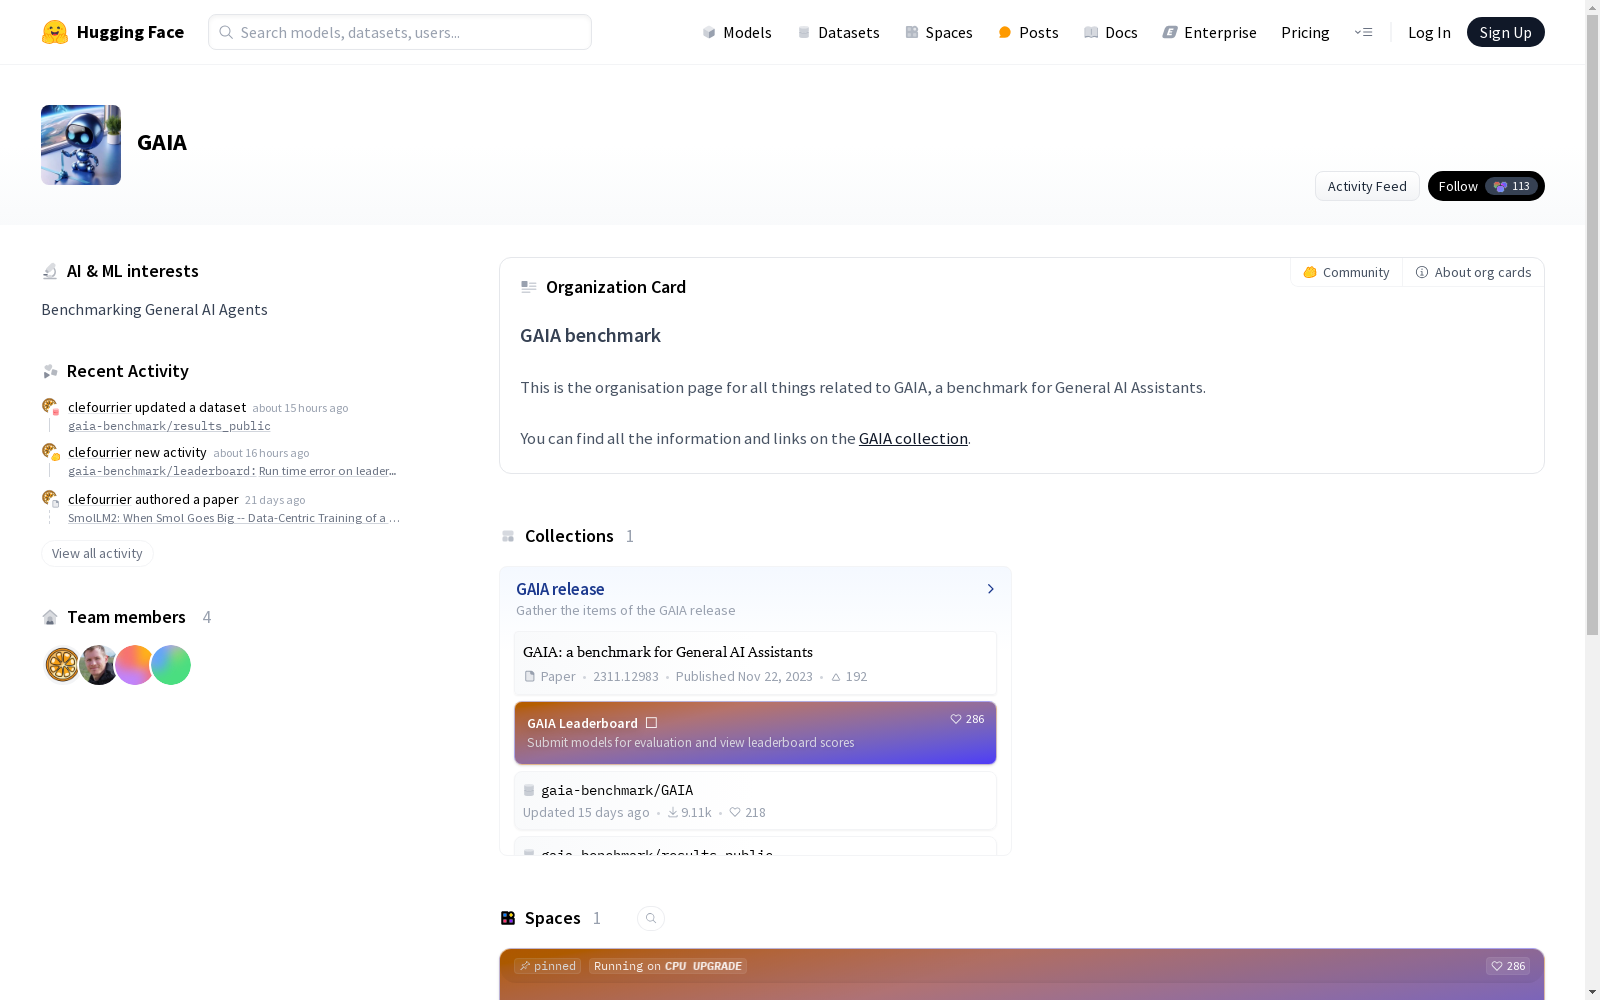Click the Sign Up button
The image size is (1600, 1000).
click(x=1505, y=32)
